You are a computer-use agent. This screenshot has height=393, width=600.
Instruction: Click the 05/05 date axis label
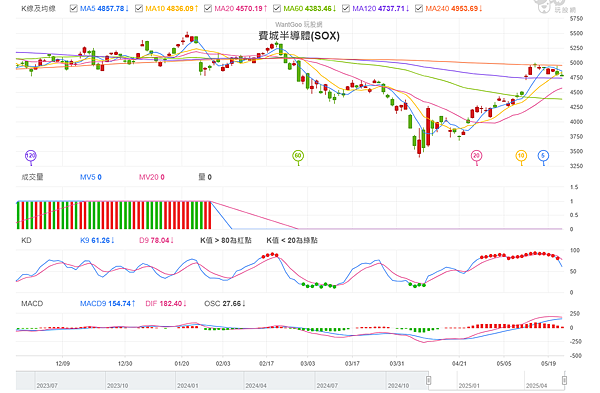[504, 363]
